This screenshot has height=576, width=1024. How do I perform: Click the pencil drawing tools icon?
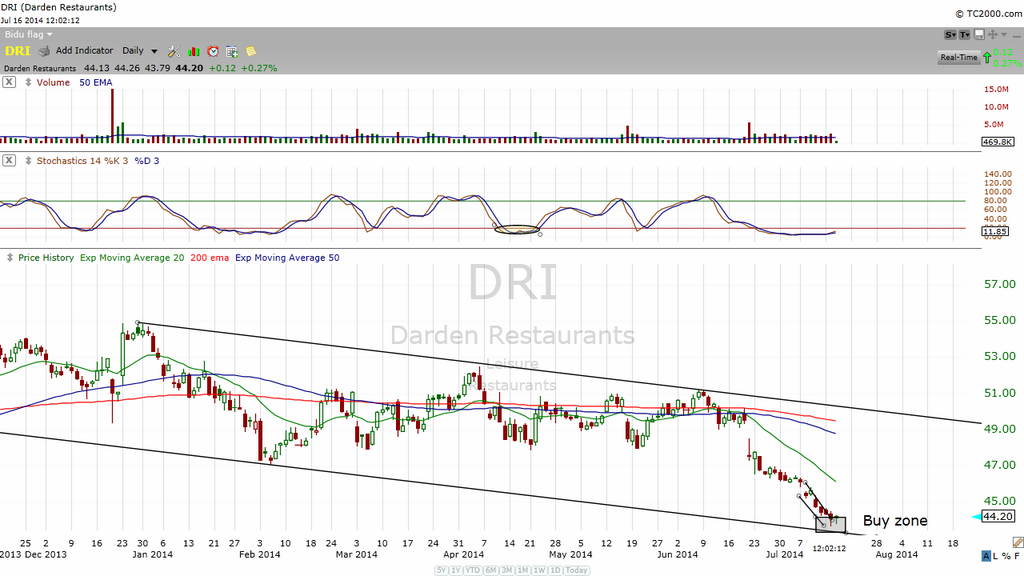pos(1017,542)
